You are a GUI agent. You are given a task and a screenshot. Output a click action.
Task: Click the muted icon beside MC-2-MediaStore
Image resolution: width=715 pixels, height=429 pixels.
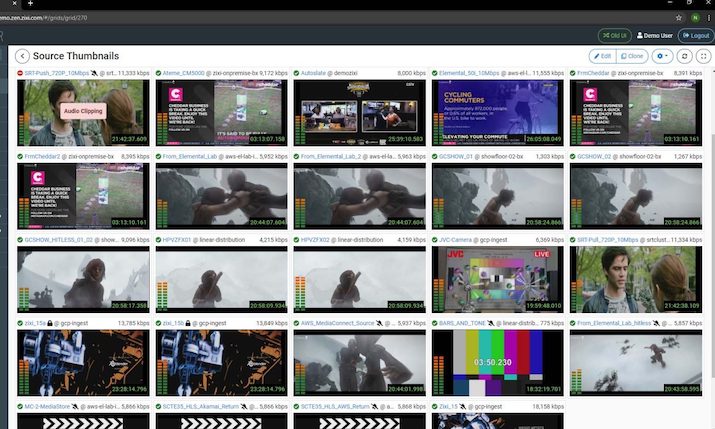point(75,407)
